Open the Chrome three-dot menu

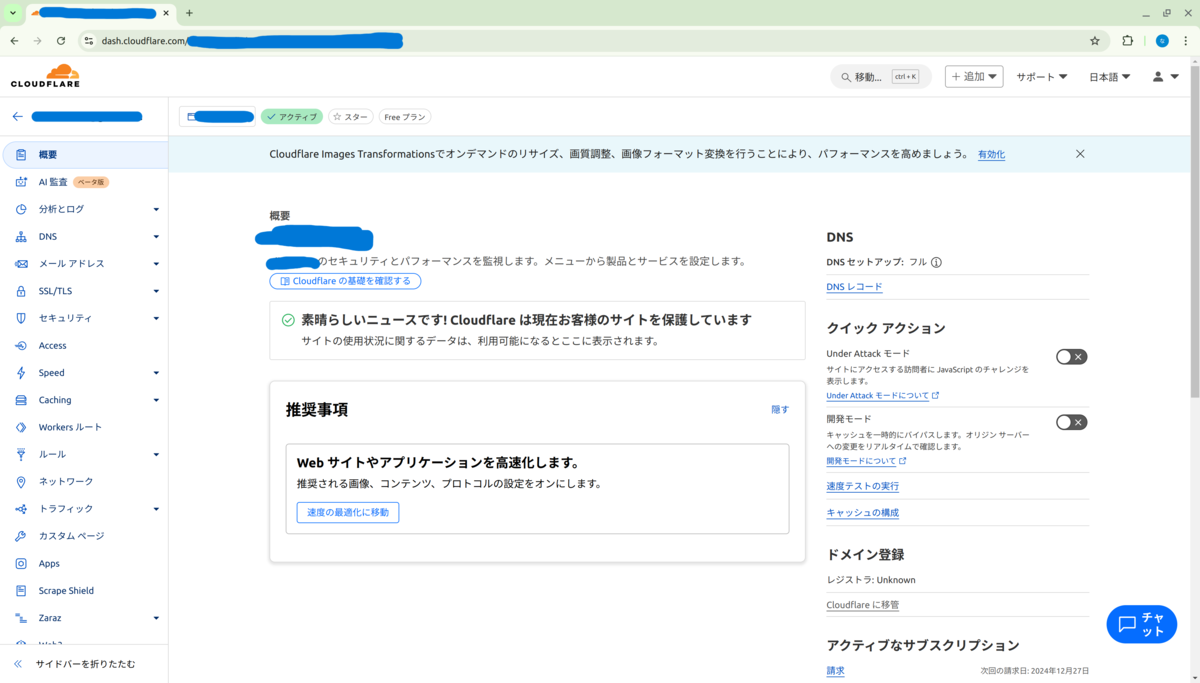[x=1186, y=41]
